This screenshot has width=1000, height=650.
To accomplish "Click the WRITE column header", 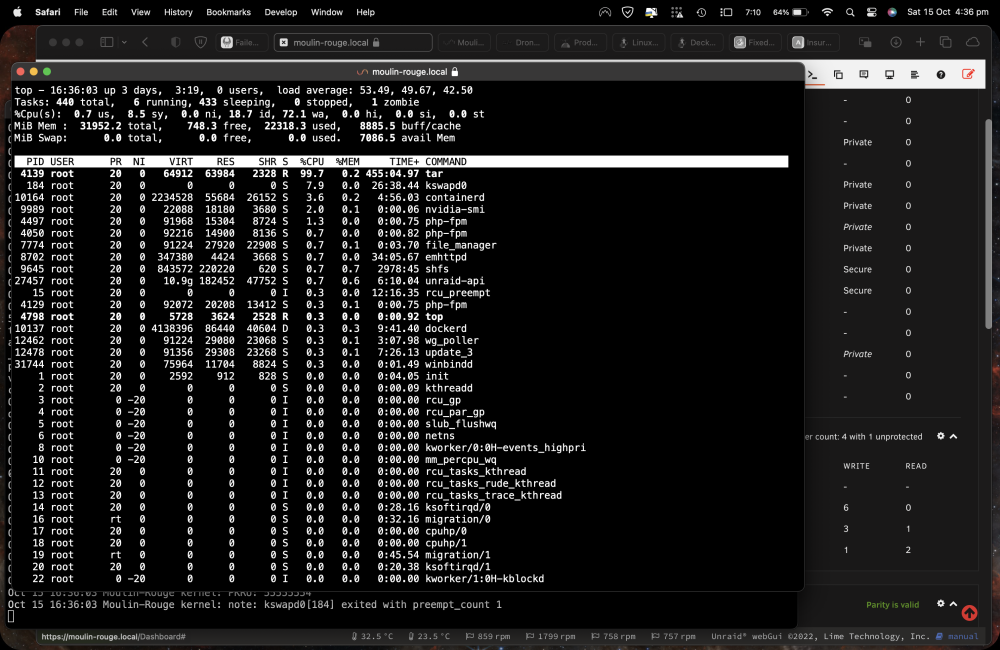I will [857, 466].
